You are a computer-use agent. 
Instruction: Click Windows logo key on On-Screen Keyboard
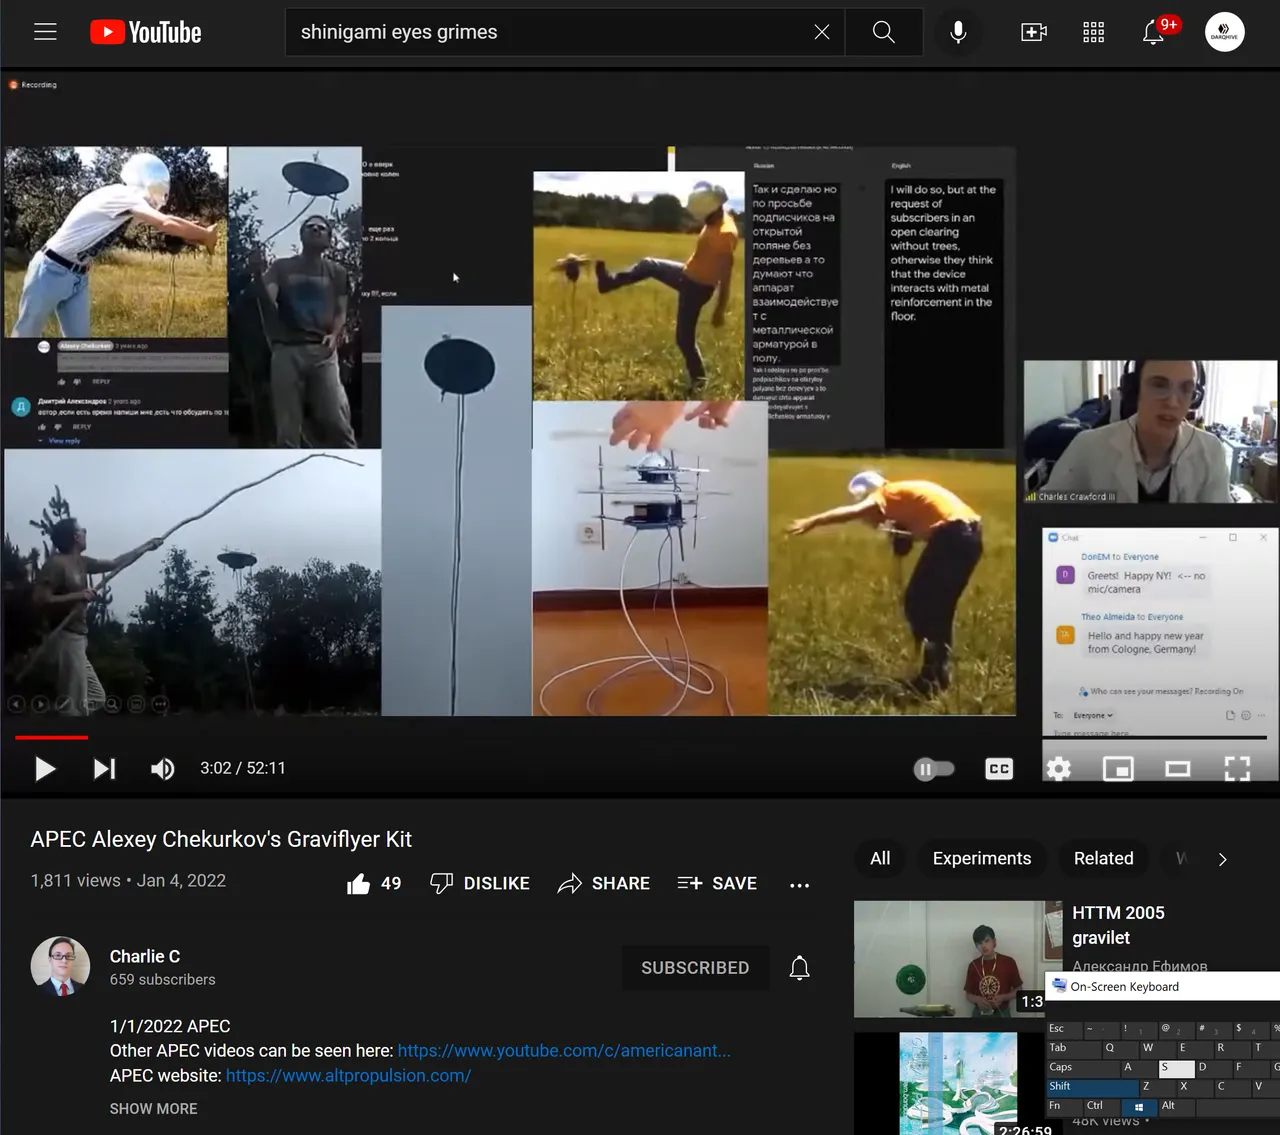(1139, 1106)
